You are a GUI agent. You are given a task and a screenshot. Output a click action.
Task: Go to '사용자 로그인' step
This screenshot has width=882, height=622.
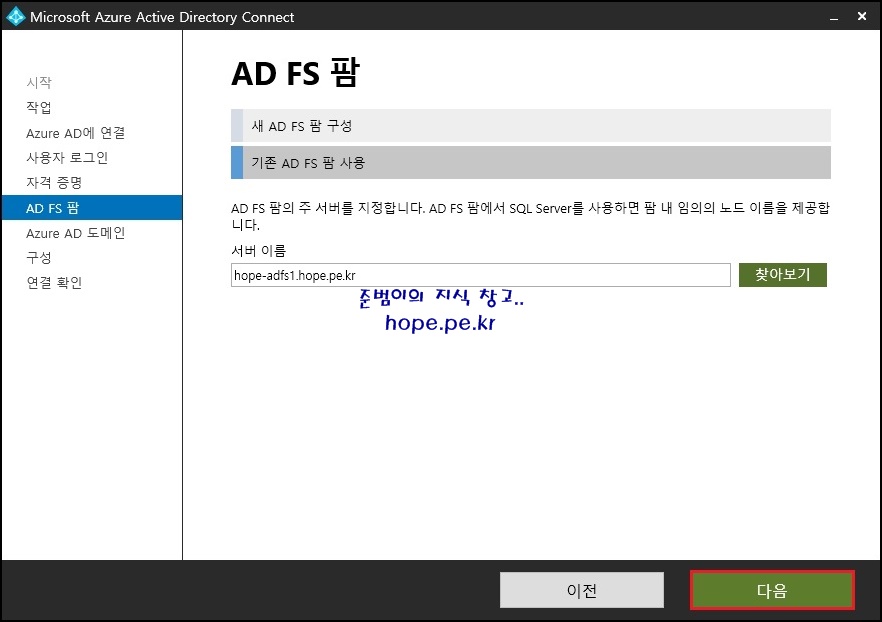click(67, 157)
